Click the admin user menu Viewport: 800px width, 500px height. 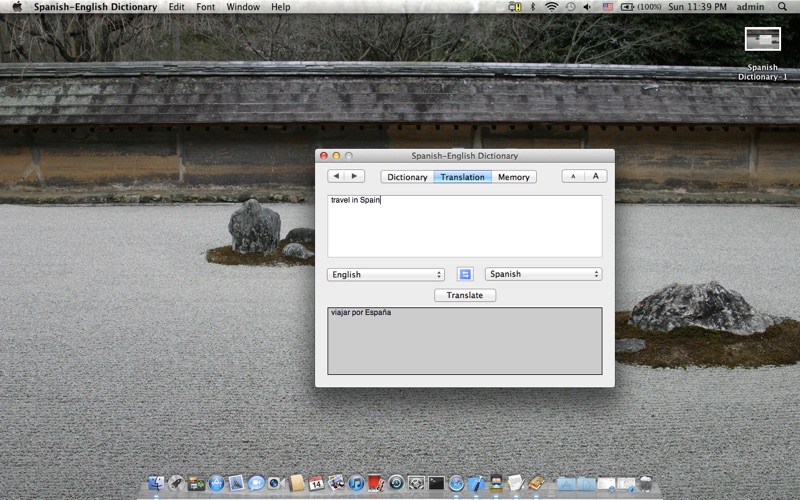[751, 7]
